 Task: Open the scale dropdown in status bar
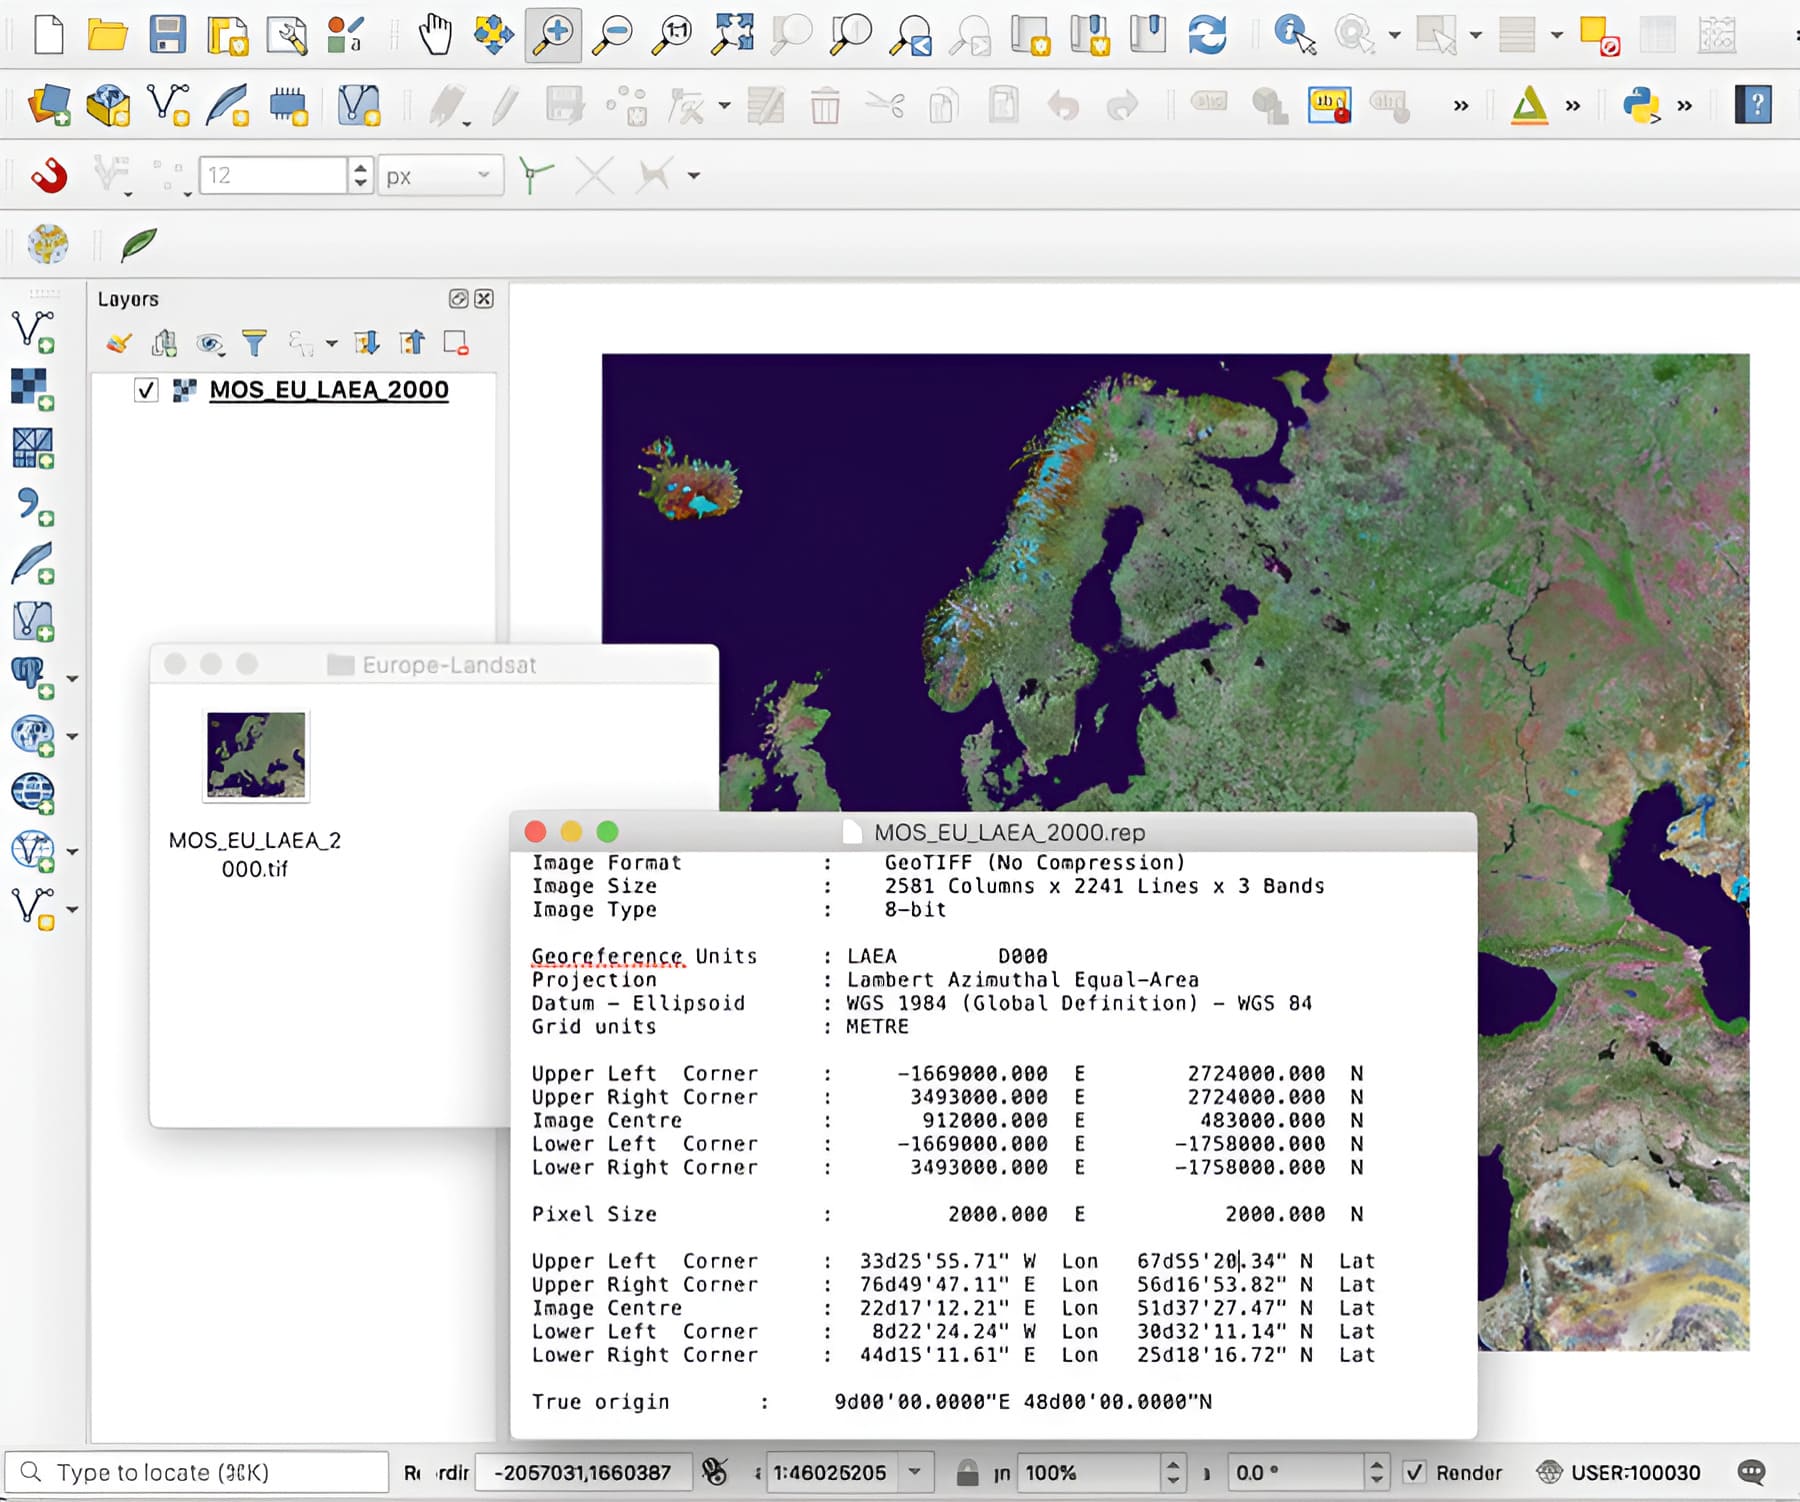(916, 1471)
